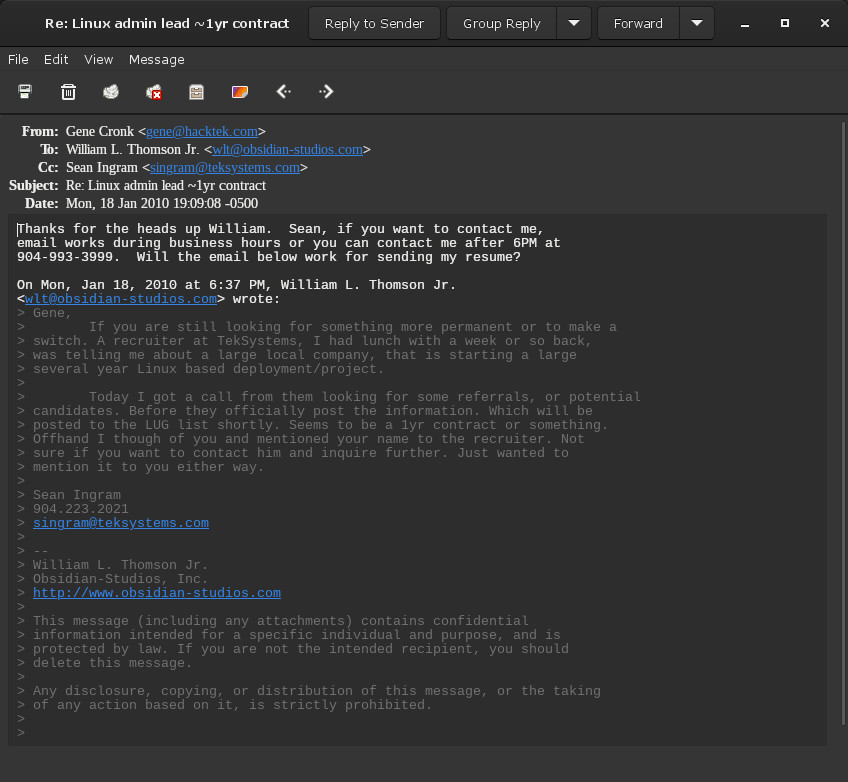The height and width of the screenshot is (782, 848).
Task: Go to the previous message
Action: pyautogui.click(x=283, y=92)
